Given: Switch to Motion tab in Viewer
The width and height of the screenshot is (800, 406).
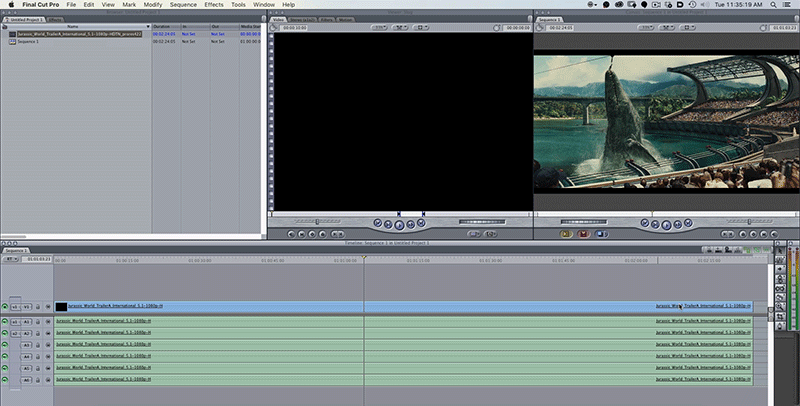Looking at the screenshot, I should (x=345, y=20).
